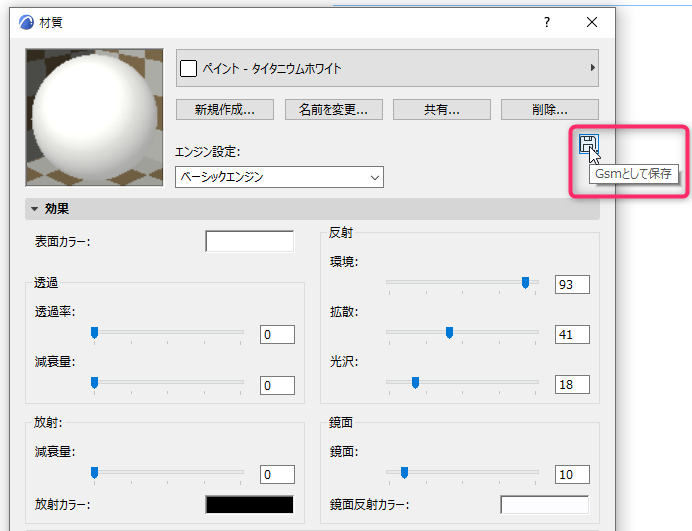Click the 削除... button

pyautogui.click(x=550, y=109)
